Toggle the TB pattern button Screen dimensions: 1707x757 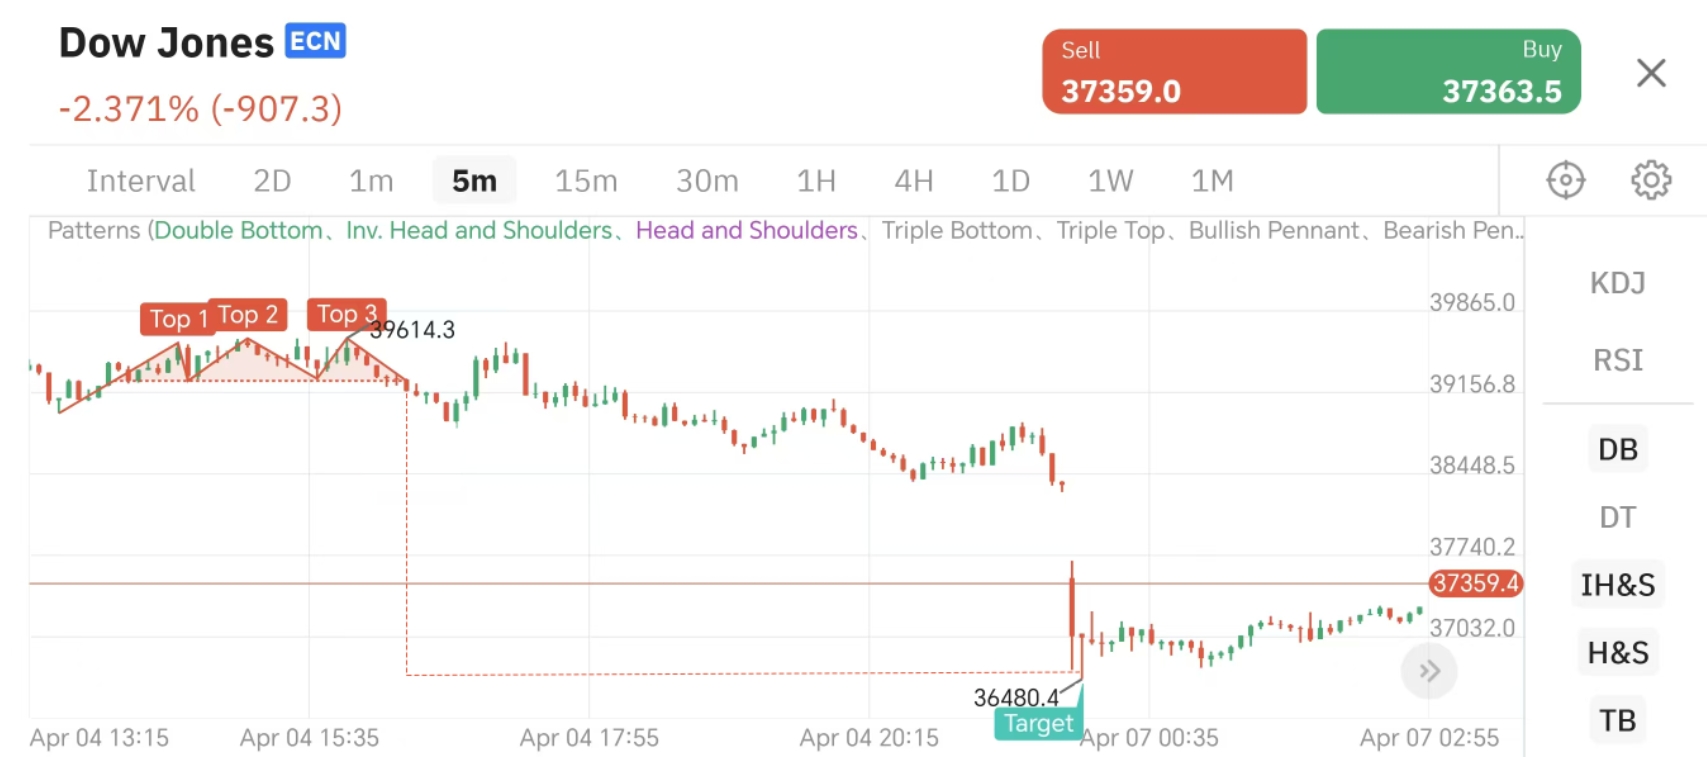[1617, 720]
